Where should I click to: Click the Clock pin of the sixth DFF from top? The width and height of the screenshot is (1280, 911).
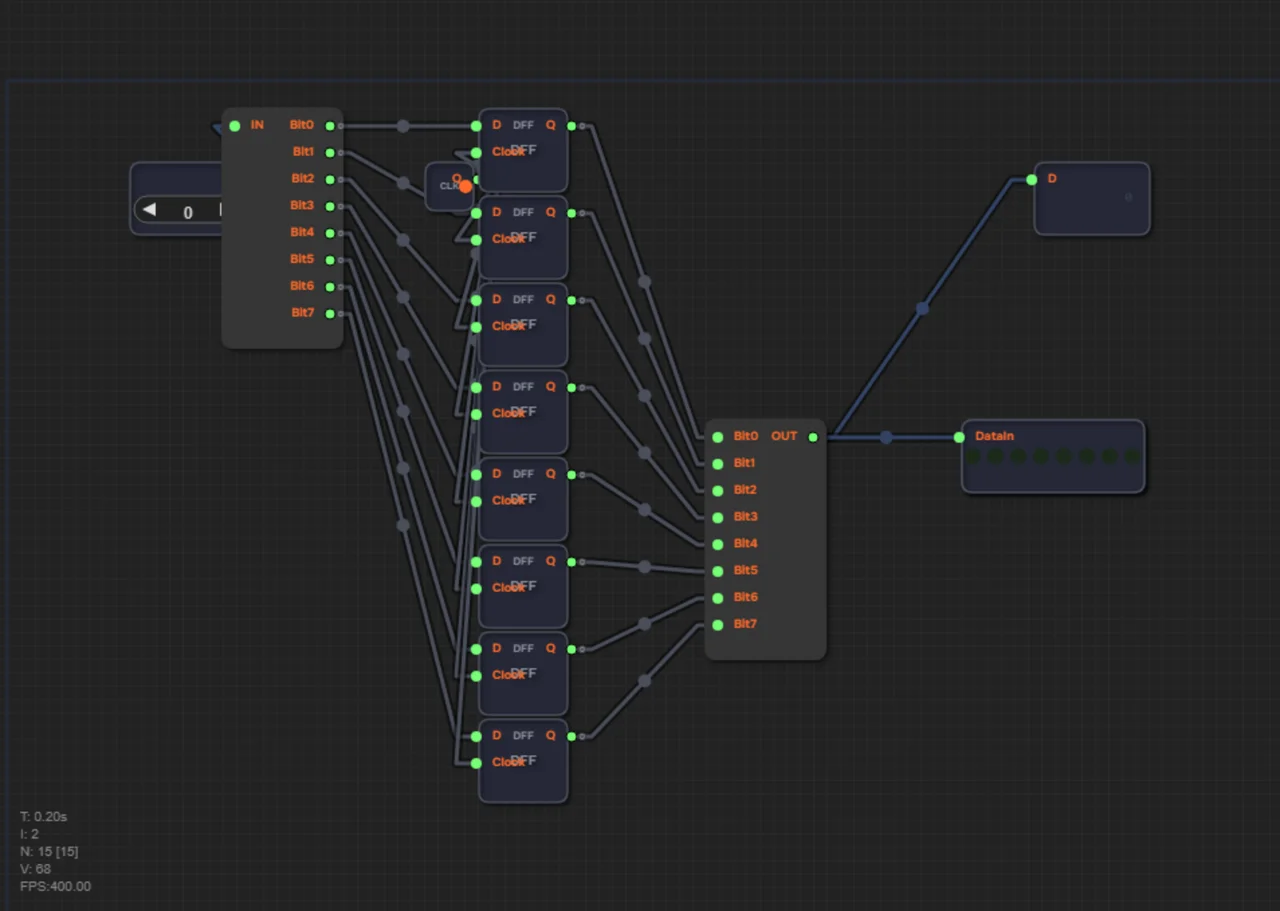[x=476, y=588]
